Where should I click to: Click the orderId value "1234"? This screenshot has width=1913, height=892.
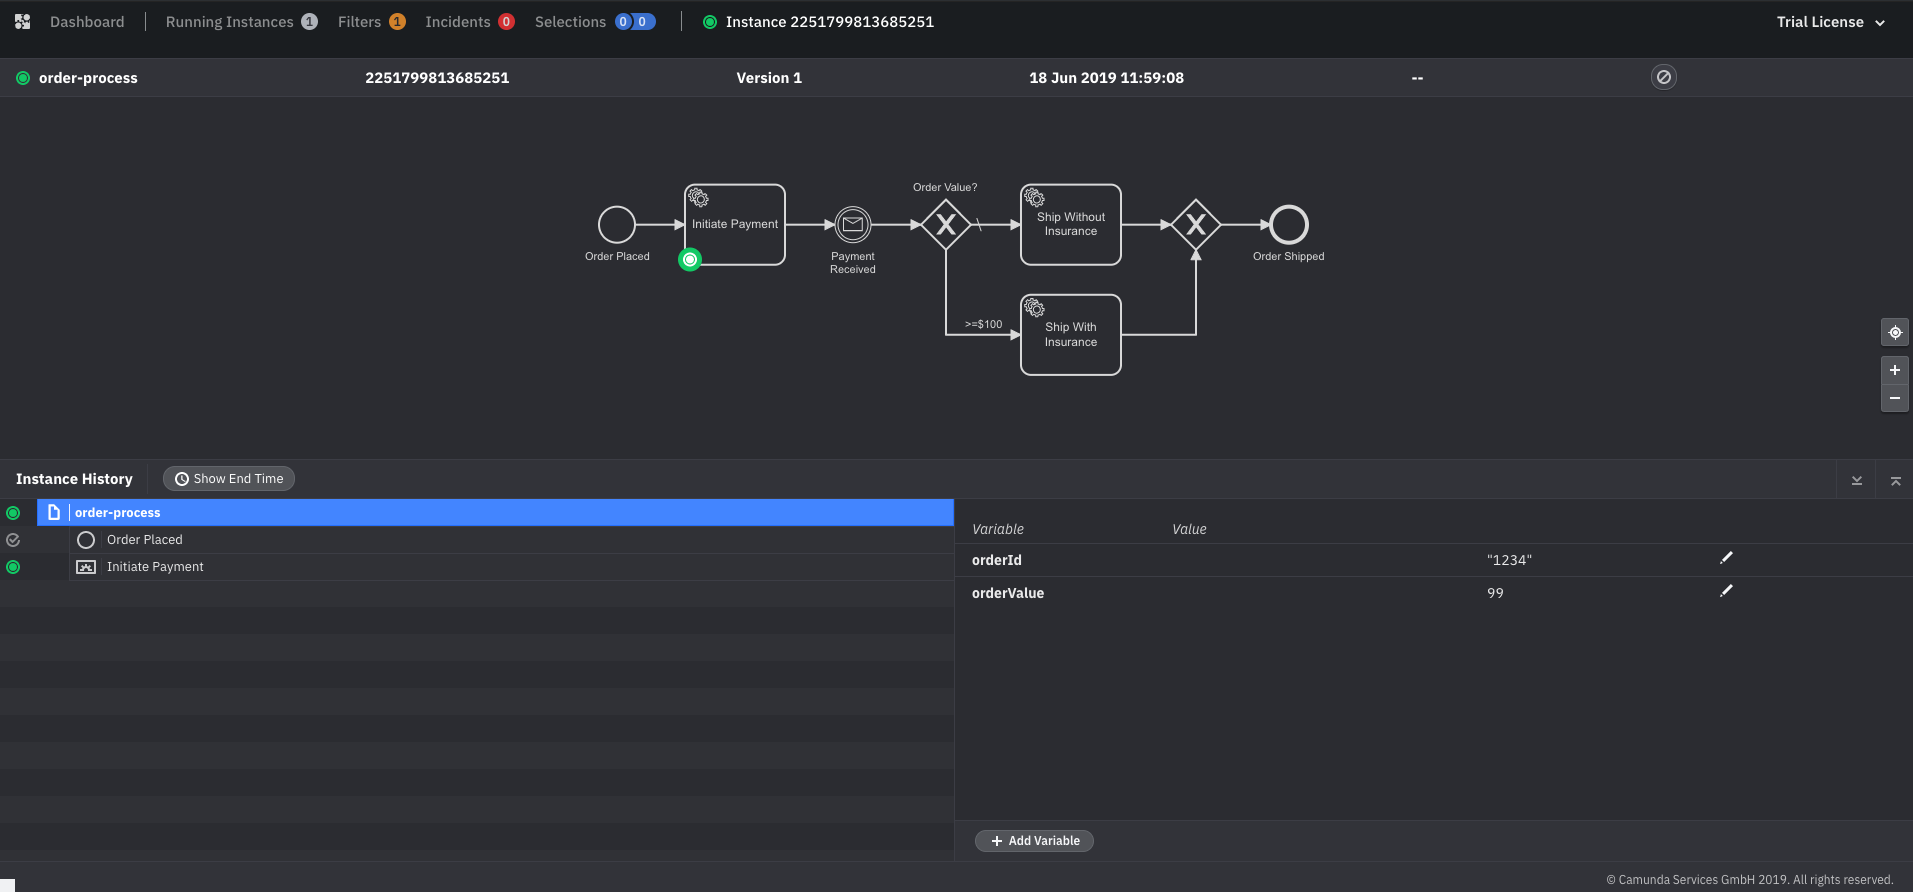(x=1509, y=560)
